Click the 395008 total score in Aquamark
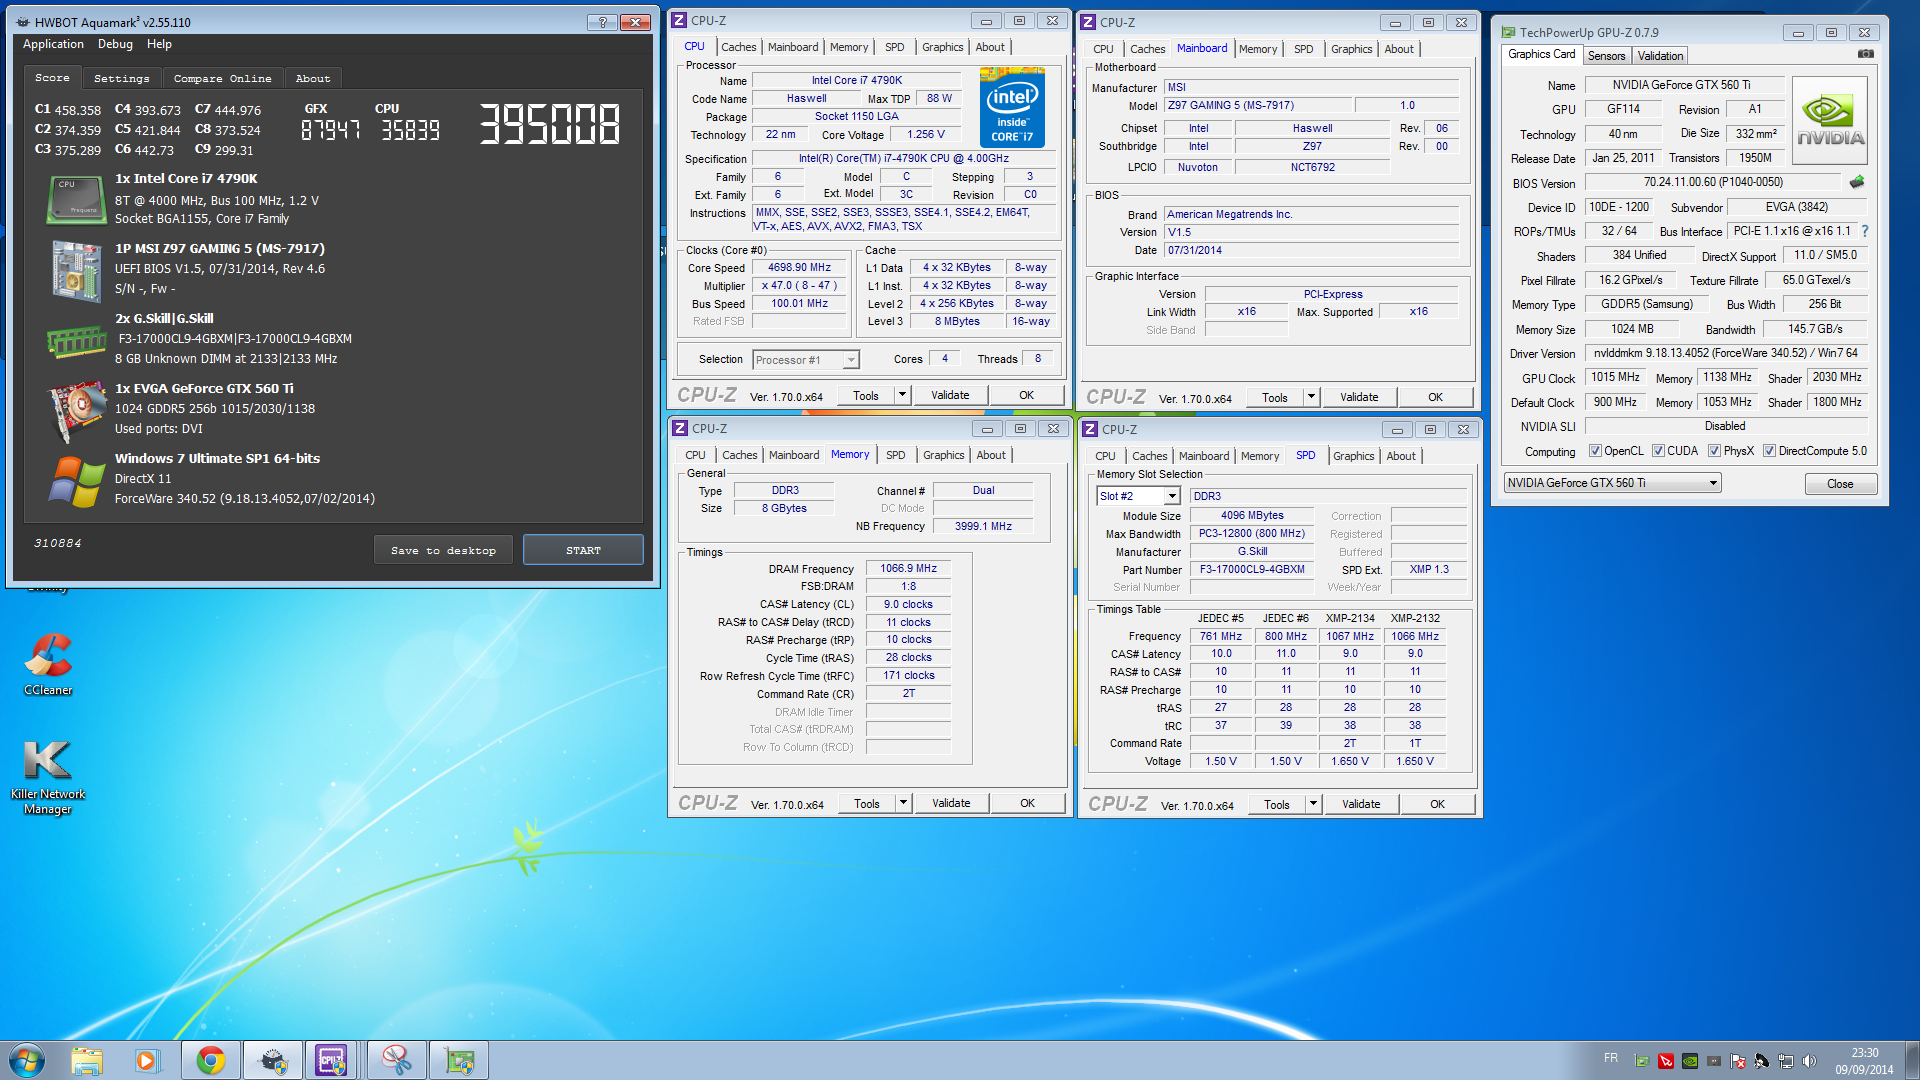Screen dimensions: 1920x1080 (x=550, y=125)
